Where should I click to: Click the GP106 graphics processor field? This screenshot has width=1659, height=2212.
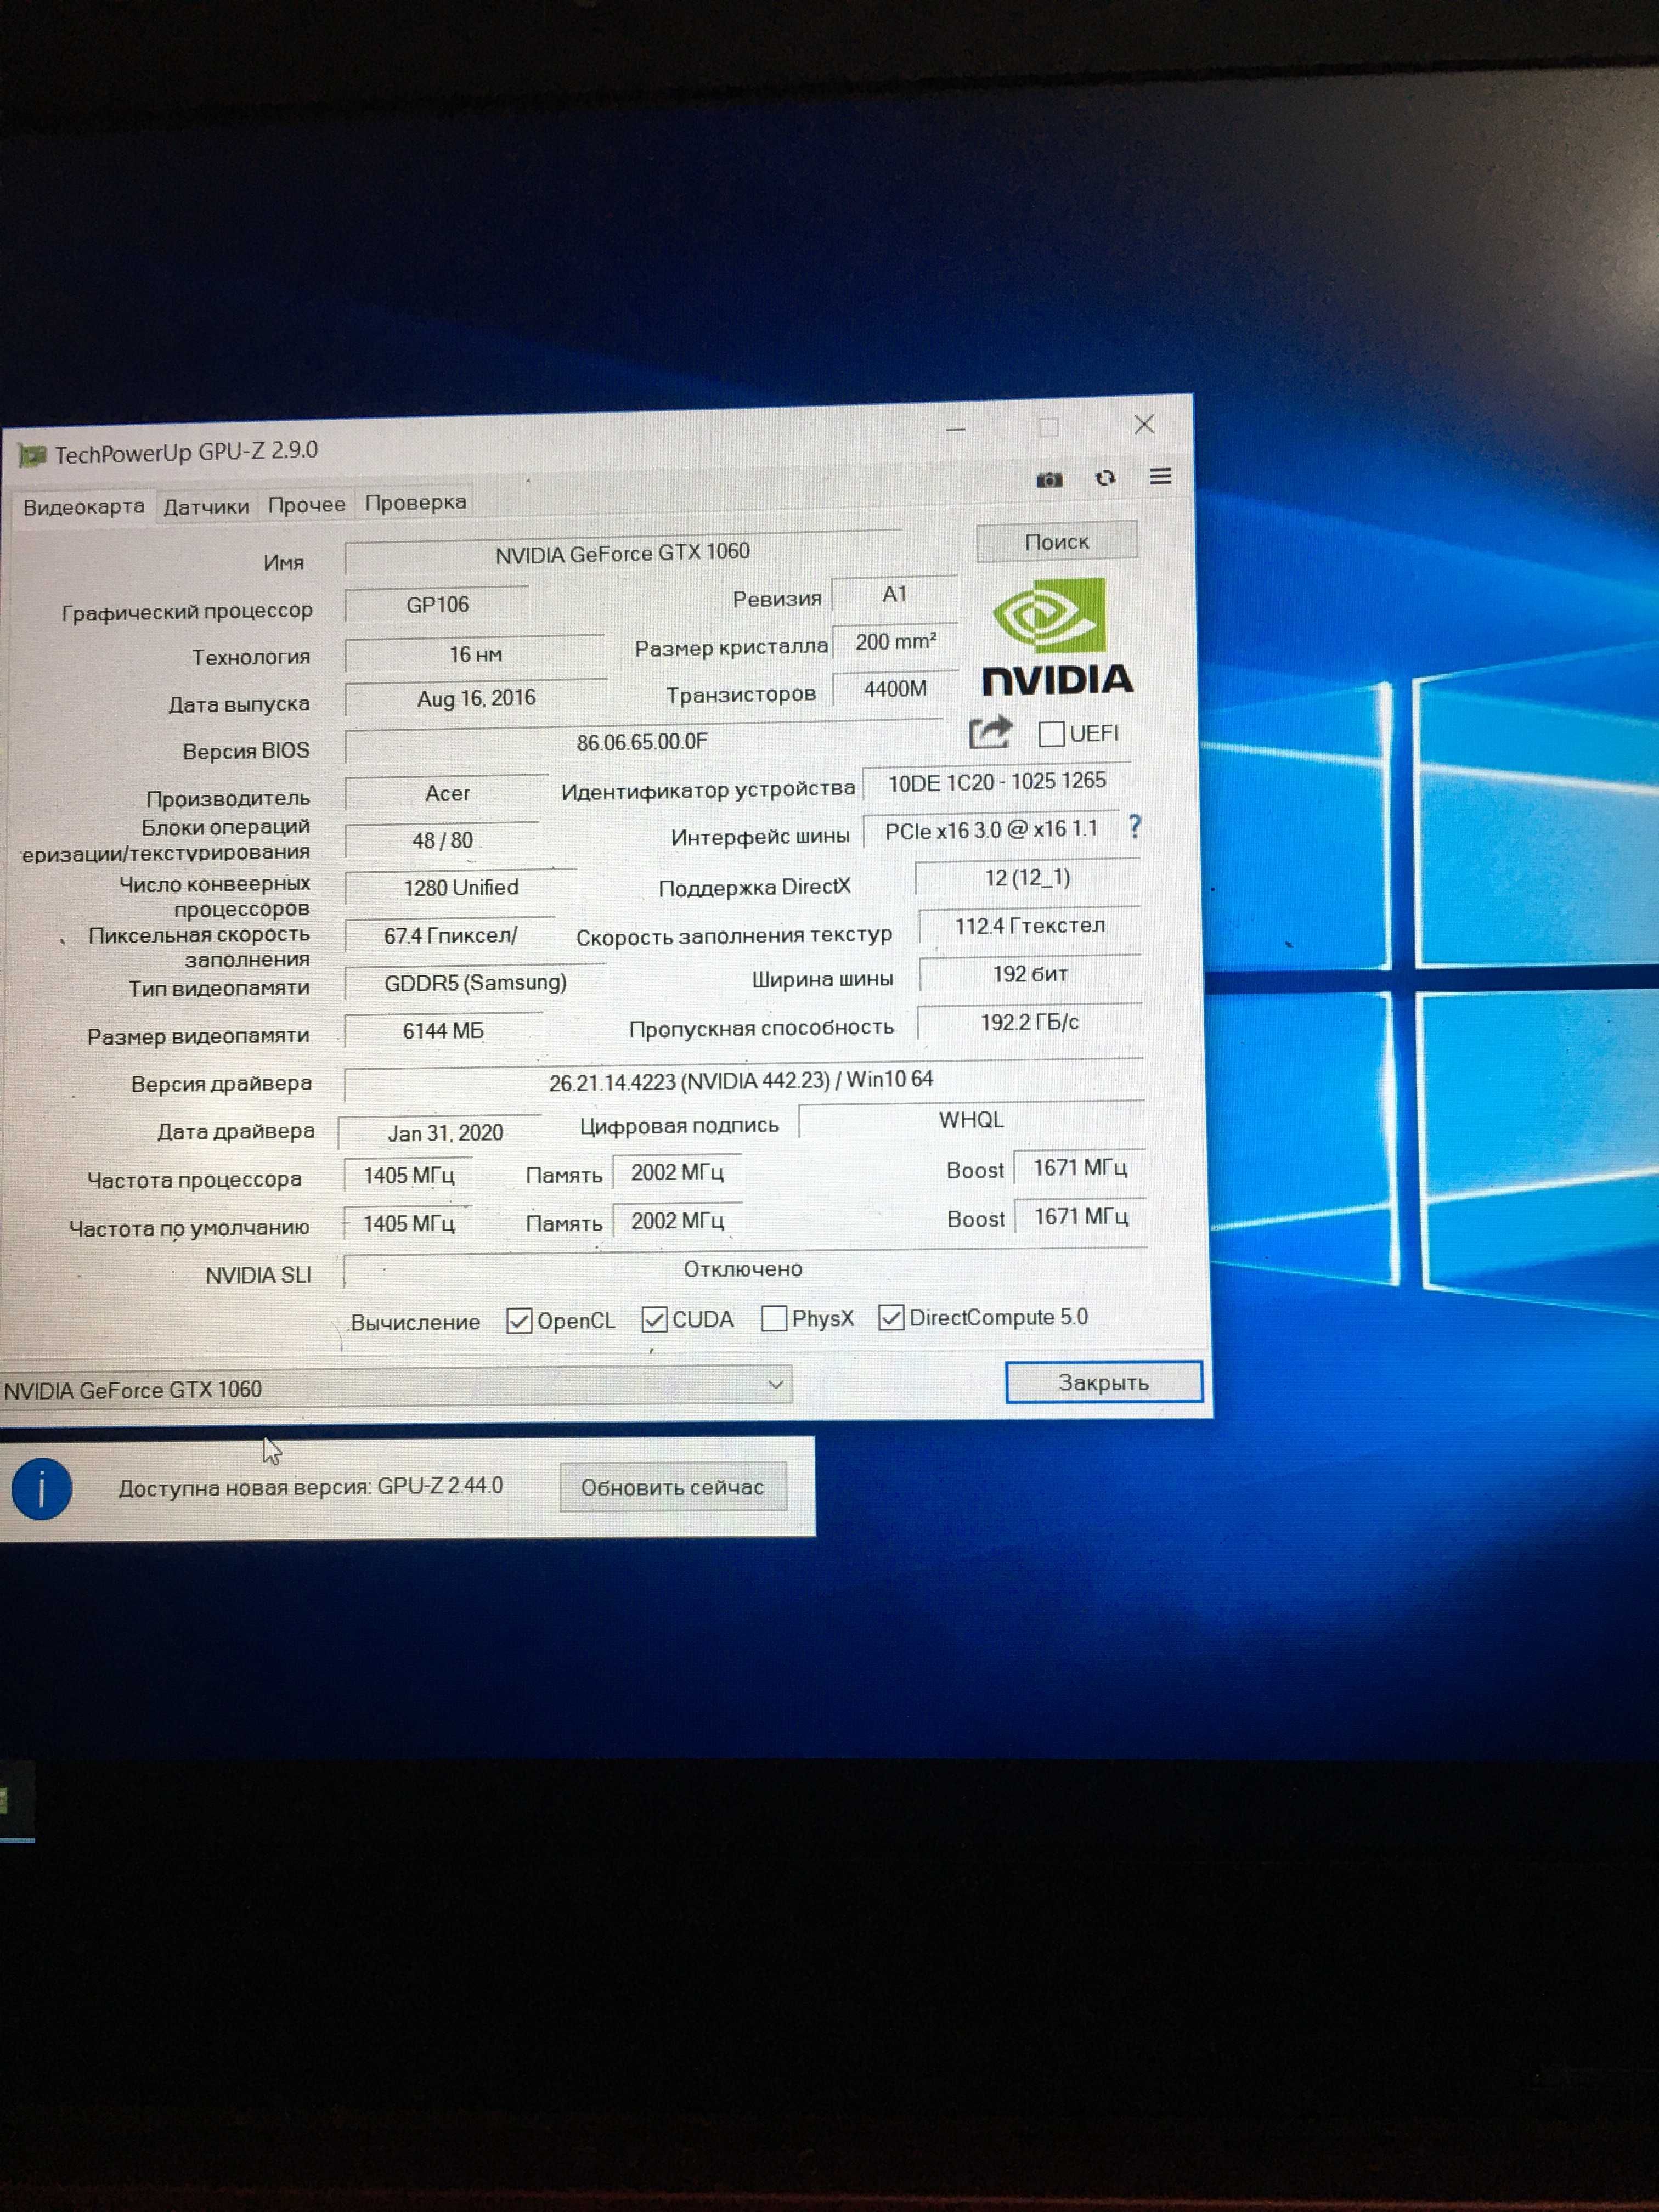pos(437,604)
